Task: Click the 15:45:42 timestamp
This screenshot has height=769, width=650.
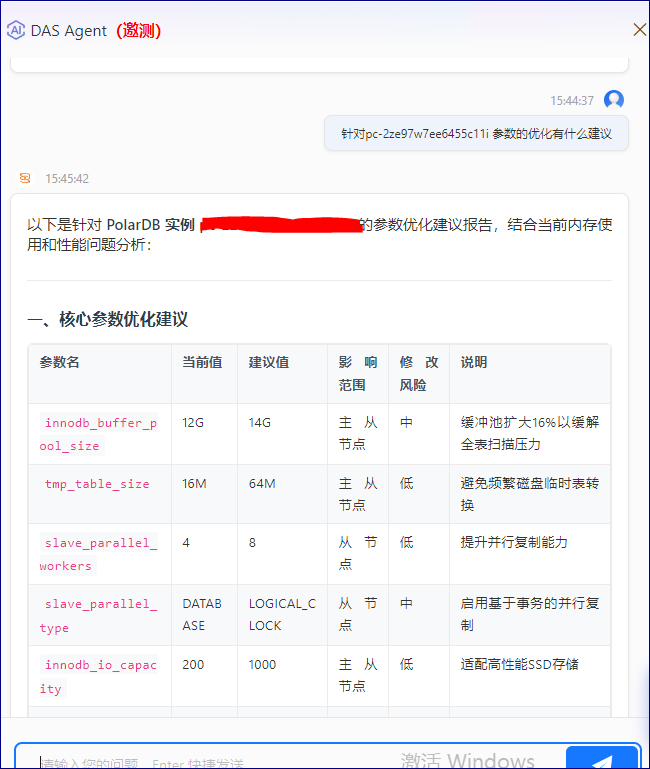Action: [x=67, y=179]
